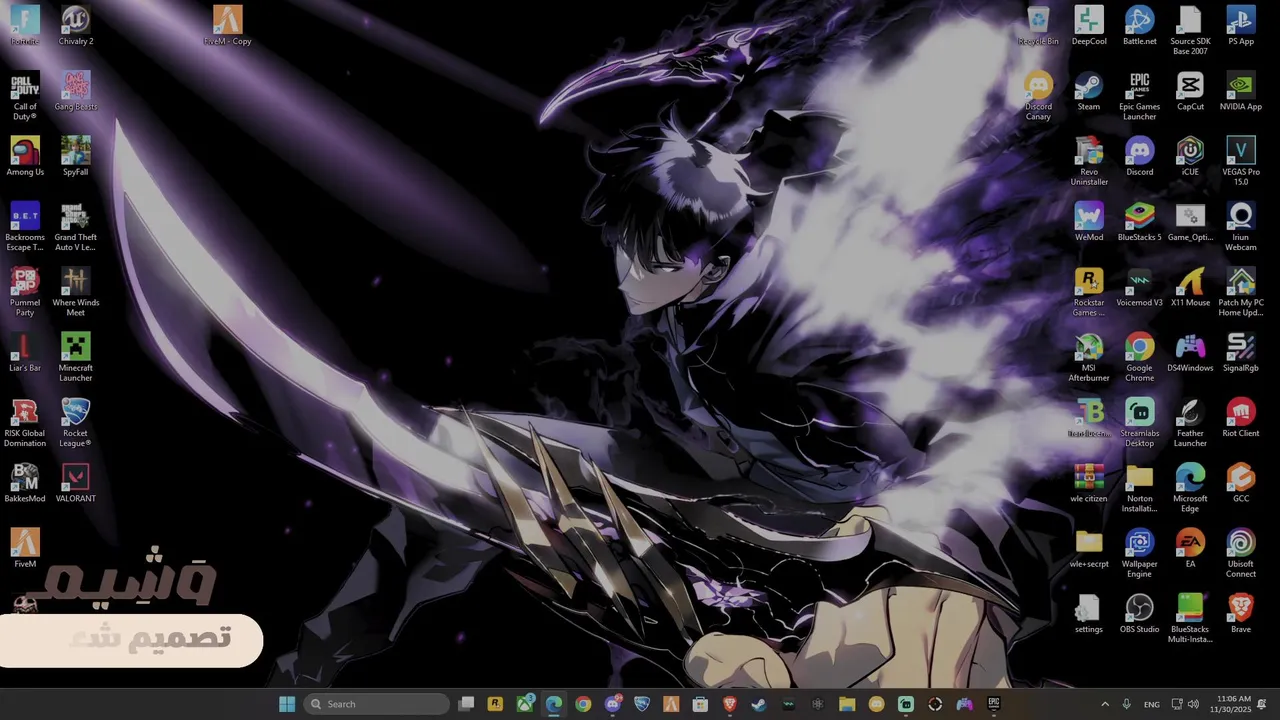This screenshot has height=720, width=1280.
Task: Select the Voicemod V3 desktop icon
Action: point(1140,287)
